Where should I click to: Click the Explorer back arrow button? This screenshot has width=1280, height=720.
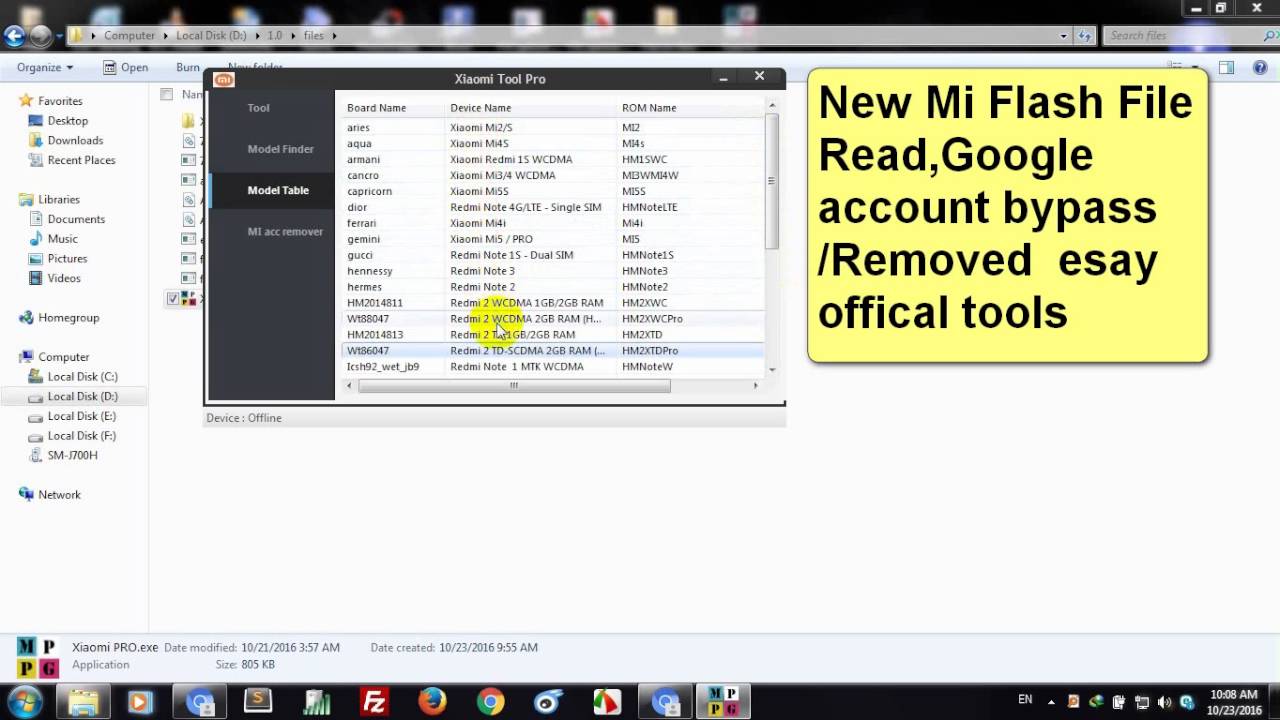(14, 36)
